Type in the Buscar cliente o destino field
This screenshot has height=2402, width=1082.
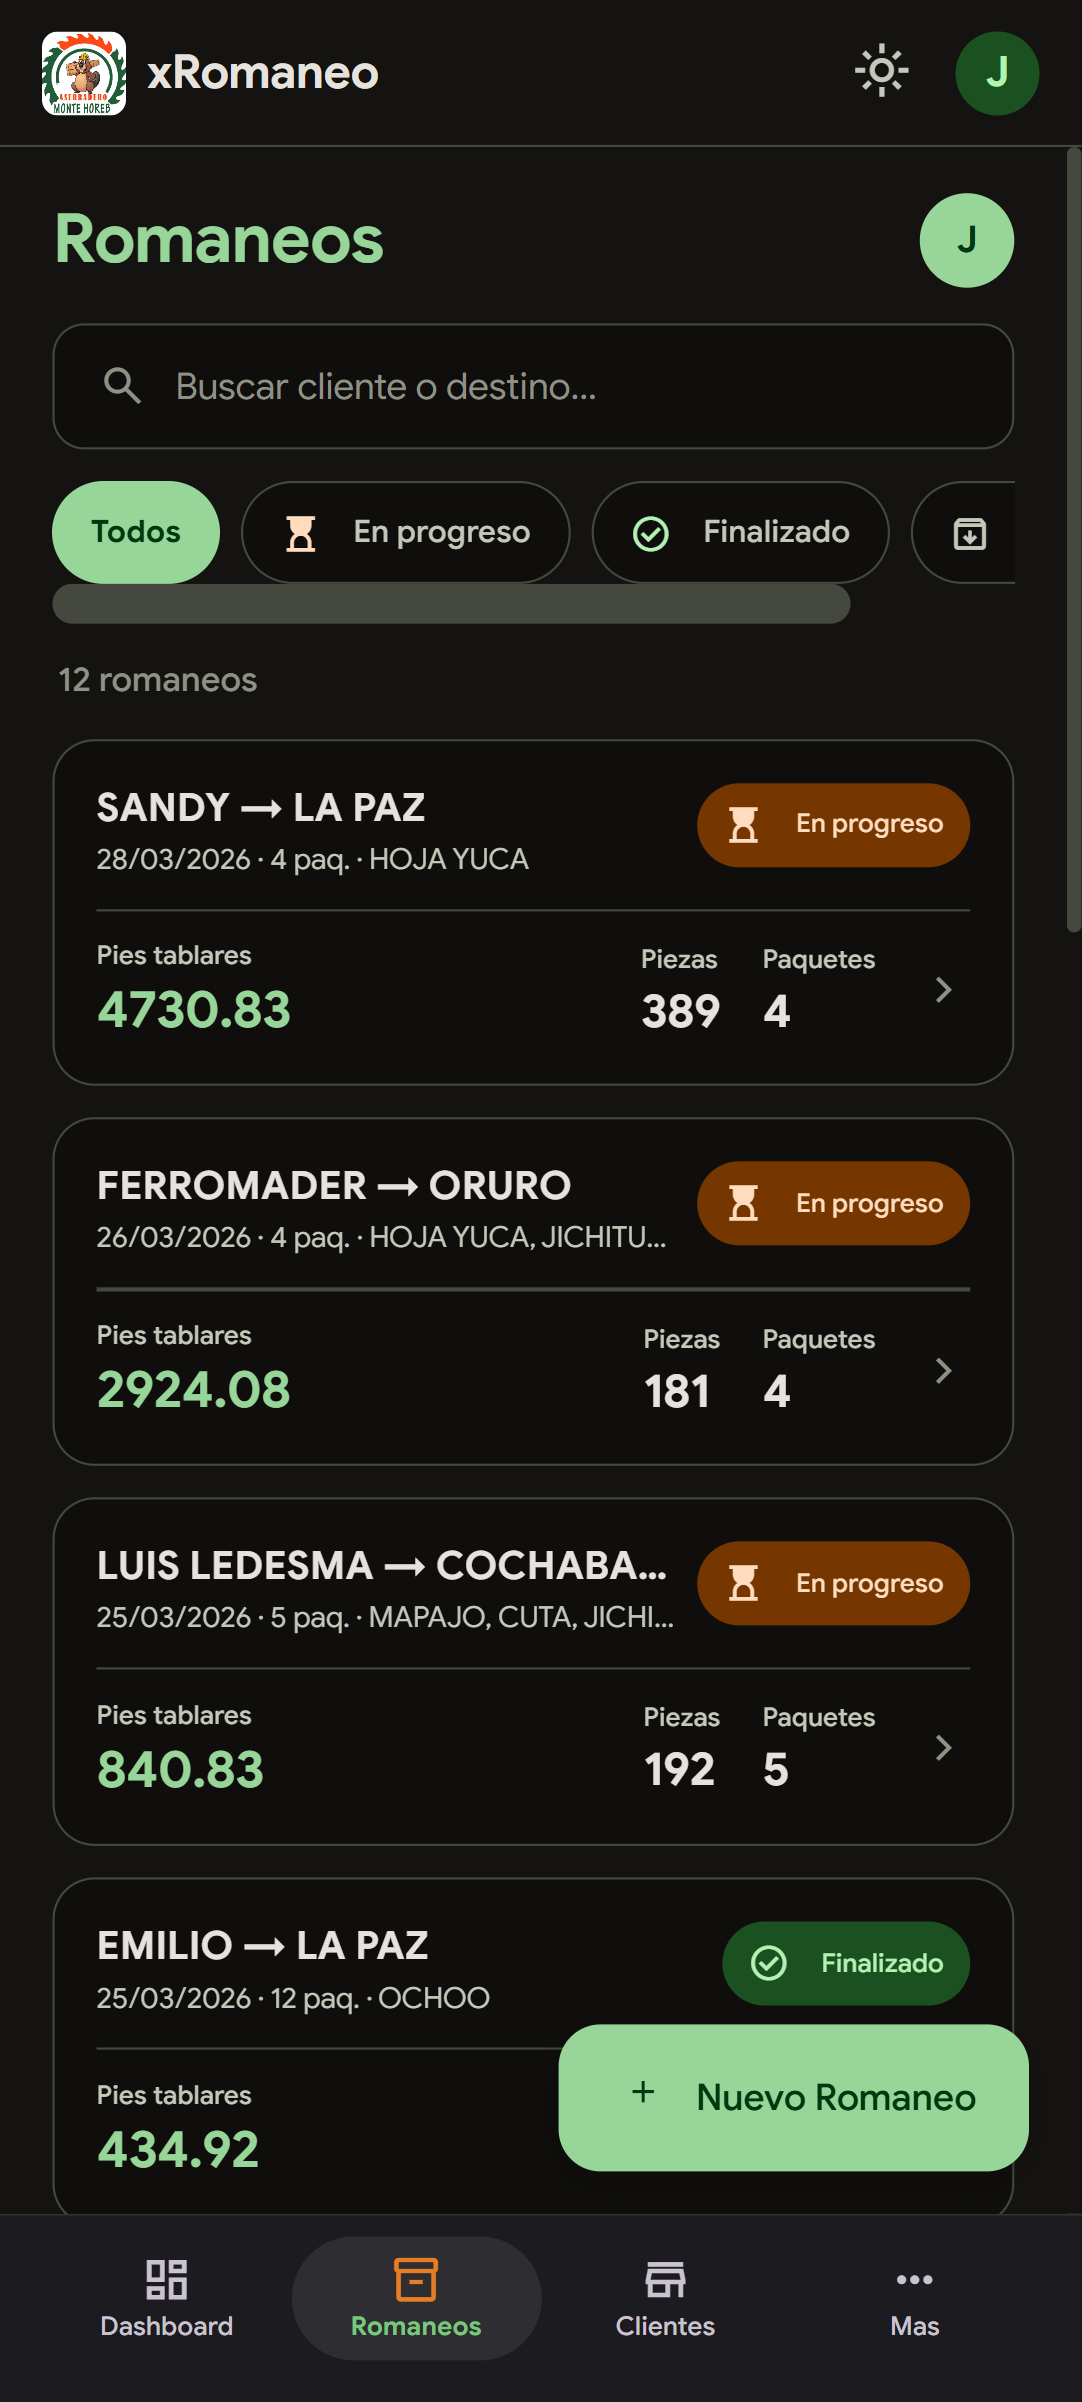[560, 387]
